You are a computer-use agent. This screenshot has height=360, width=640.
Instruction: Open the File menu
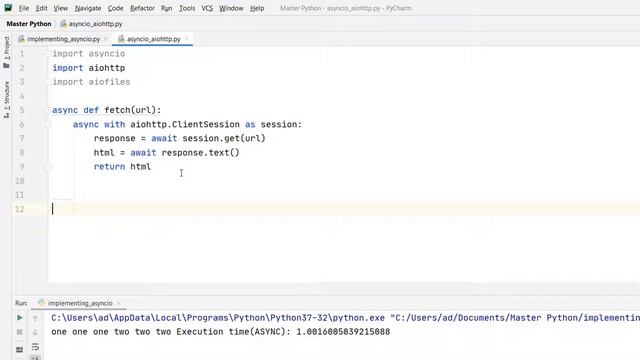24,8
